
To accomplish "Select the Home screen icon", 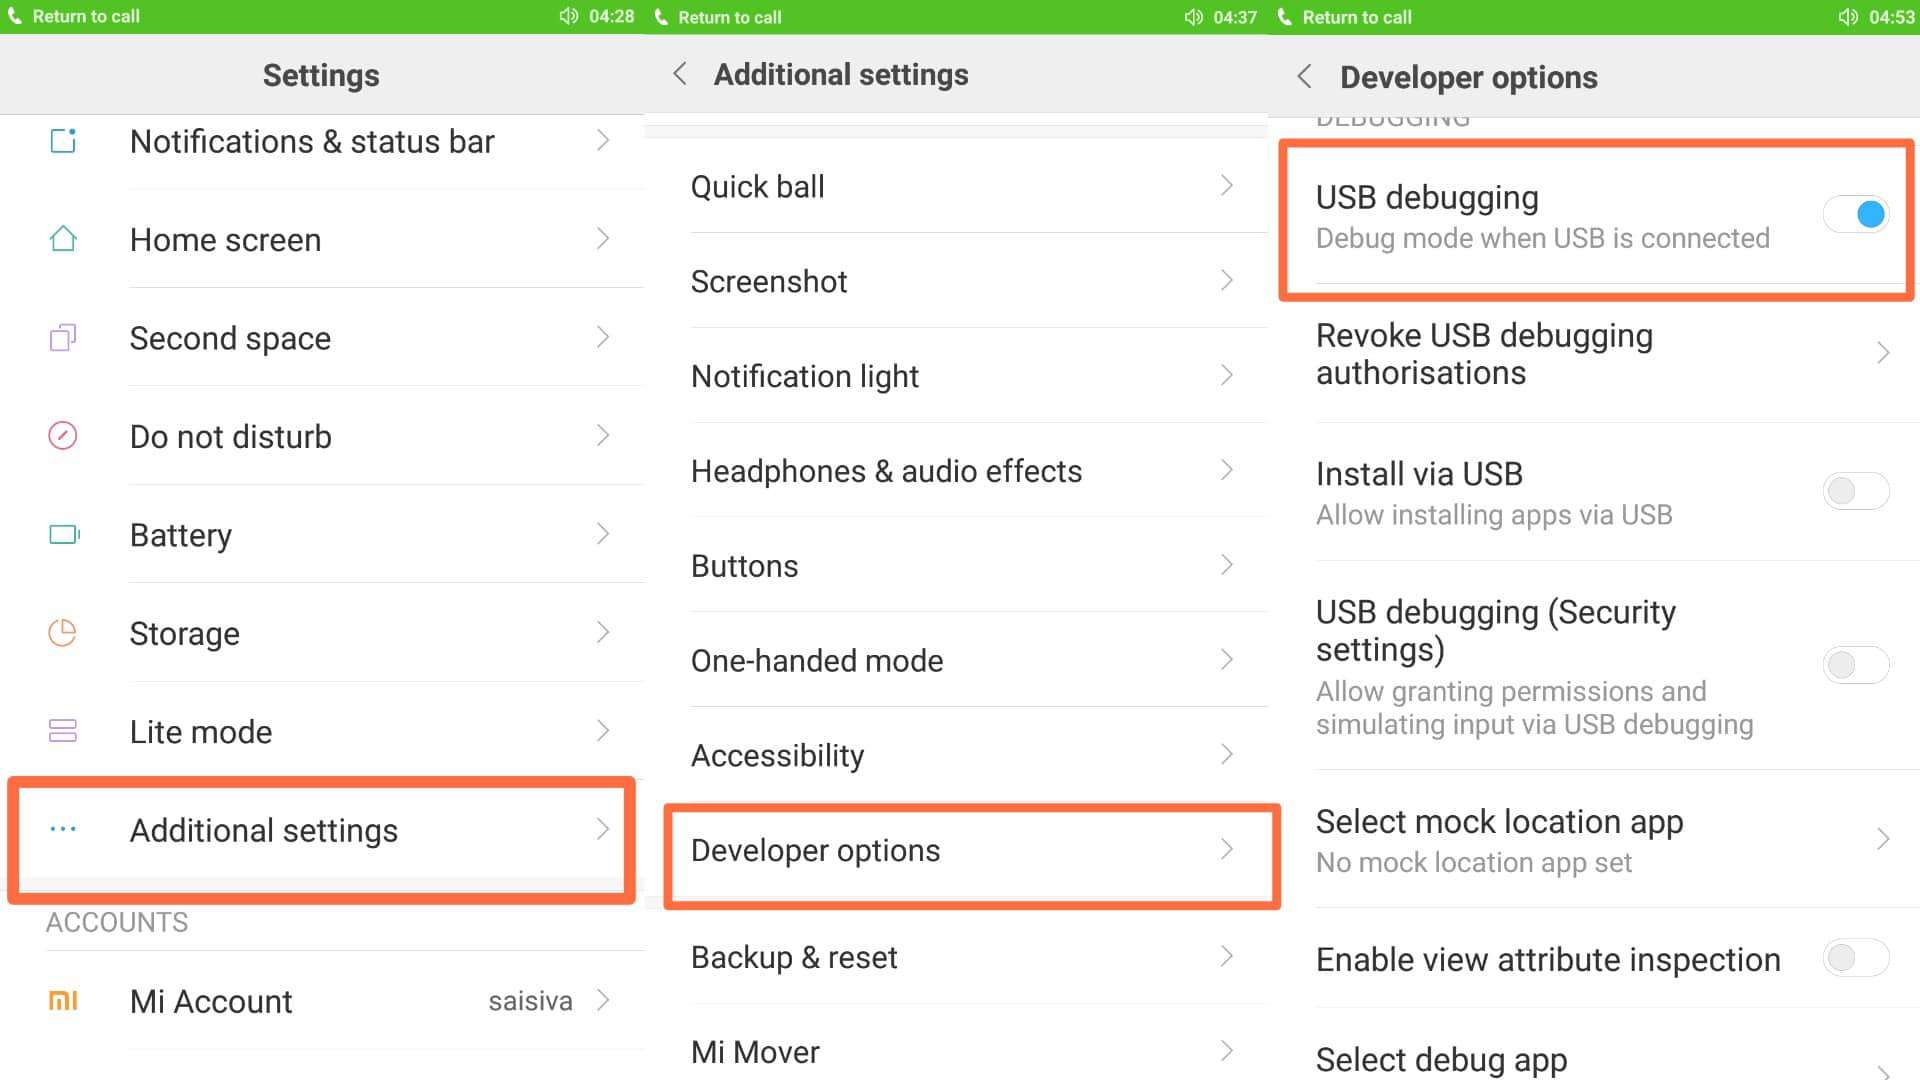I will pyautogui.click(x=64, y=239).
